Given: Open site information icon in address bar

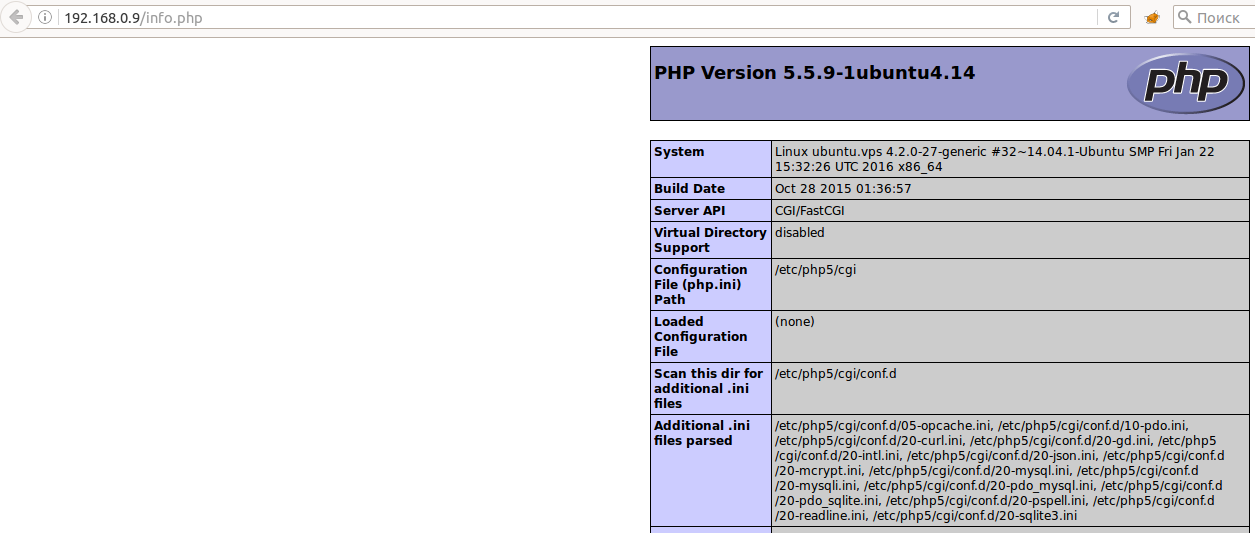Looking at the screenshot, I should [x=45, y=18].
